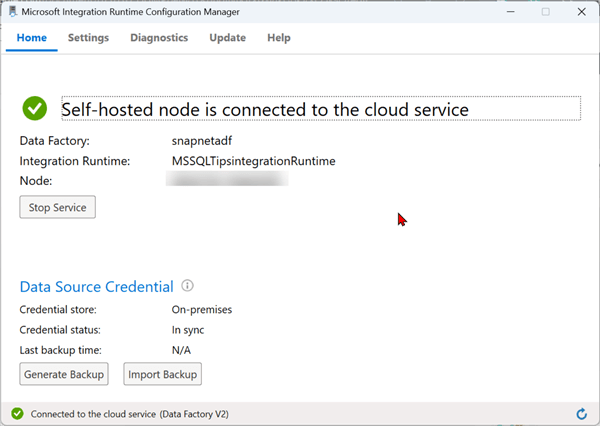Click the Generate Backup button

(x=64, y=374)
